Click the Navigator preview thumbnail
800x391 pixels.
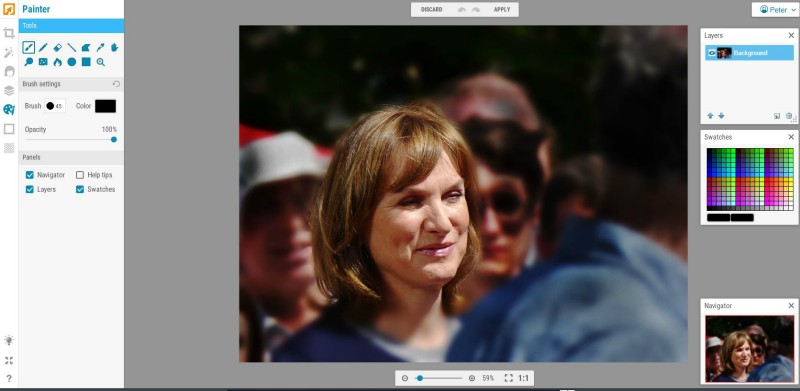[x=749, y=349]
